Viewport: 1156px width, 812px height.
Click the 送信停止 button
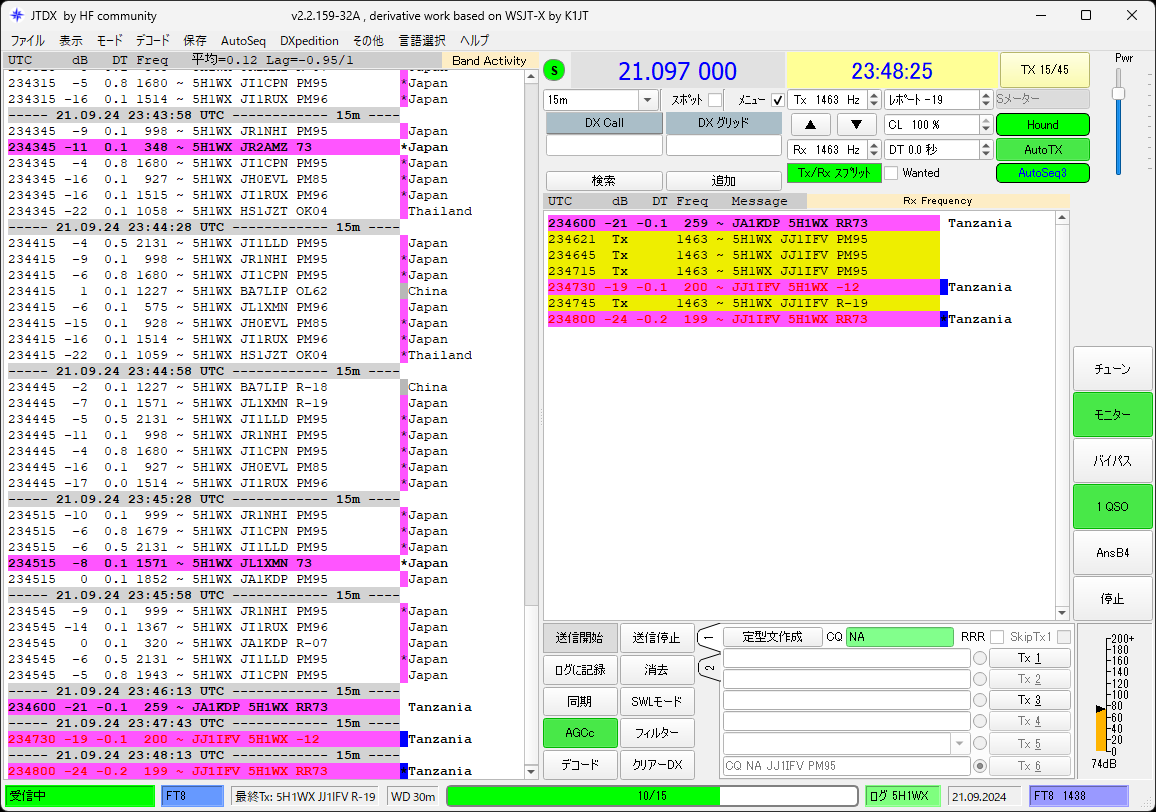tap(656, 637)
